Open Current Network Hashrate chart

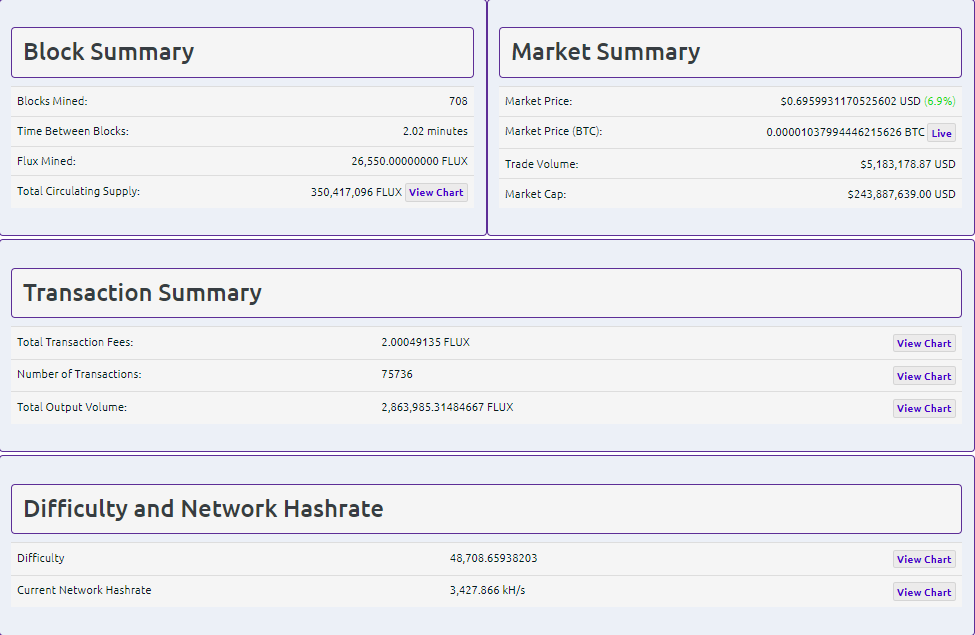pyautogui.click(x=924, y=592)
